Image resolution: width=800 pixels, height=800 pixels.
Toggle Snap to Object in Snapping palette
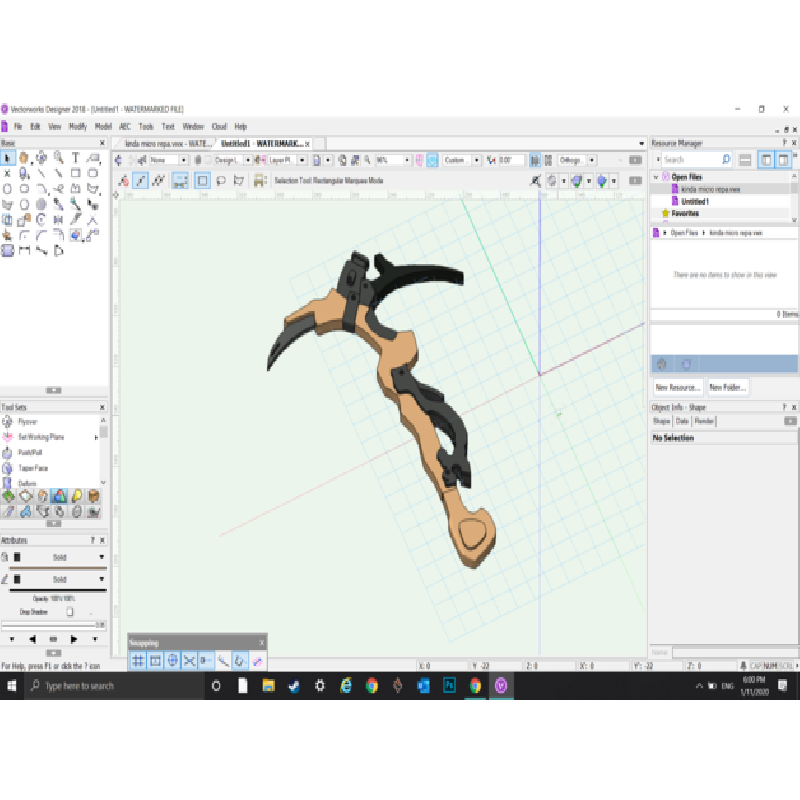click(x=155, y=661)
